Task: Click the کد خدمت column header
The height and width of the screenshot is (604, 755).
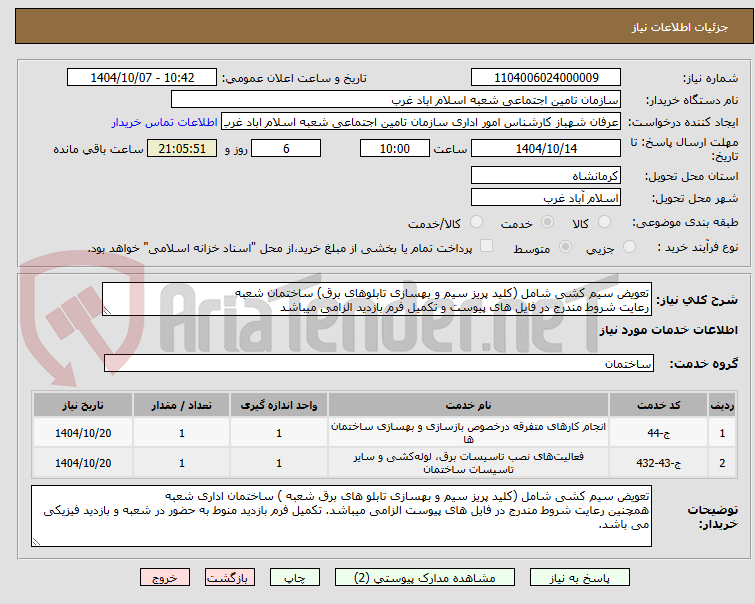Action: pyautogui.click(x=658, y=405)
